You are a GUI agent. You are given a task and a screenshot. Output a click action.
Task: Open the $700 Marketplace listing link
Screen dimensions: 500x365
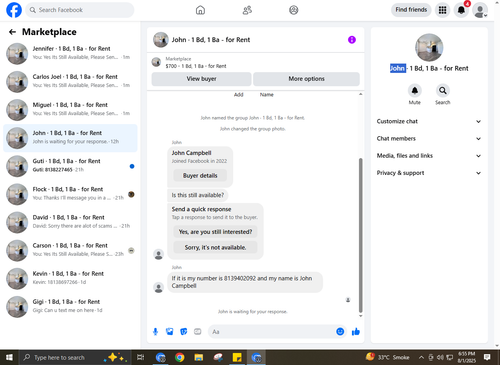[x=196, y=66]
